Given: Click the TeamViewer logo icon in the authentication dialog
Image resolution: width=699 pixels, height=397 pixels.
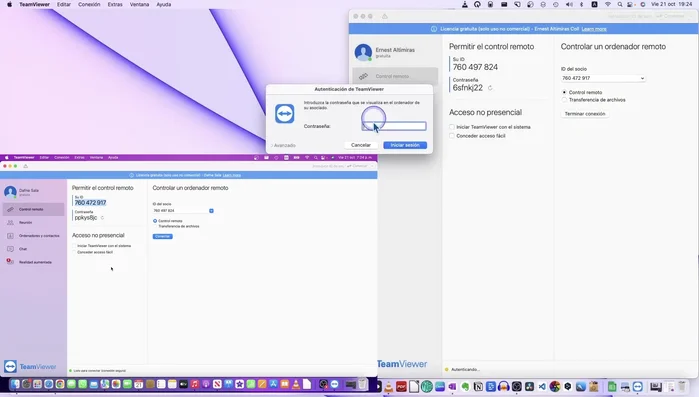Looking at the screenshot, I should pyautogui.click(x=284, y=114).
